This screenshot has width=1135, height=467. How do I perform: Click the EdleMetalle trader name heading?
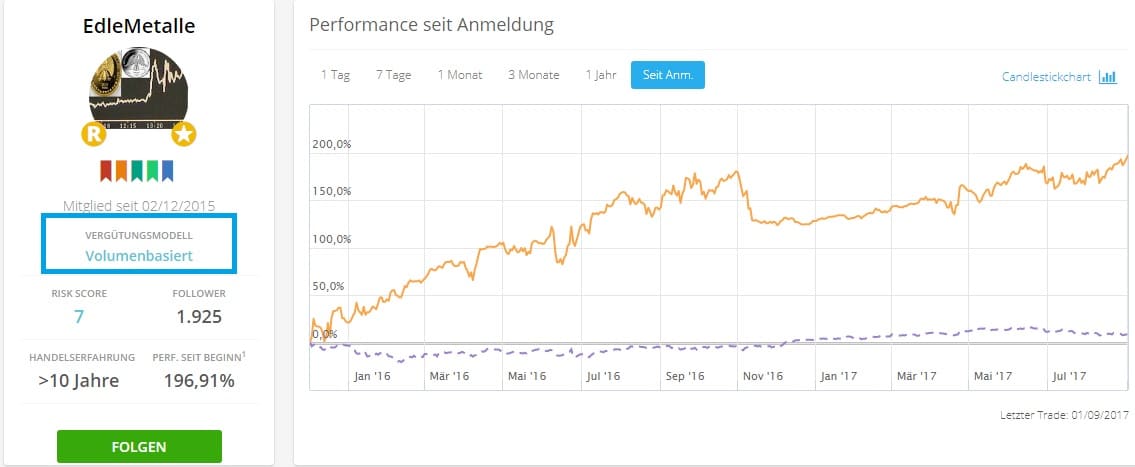pyautogui.click(x=139, y=26)
